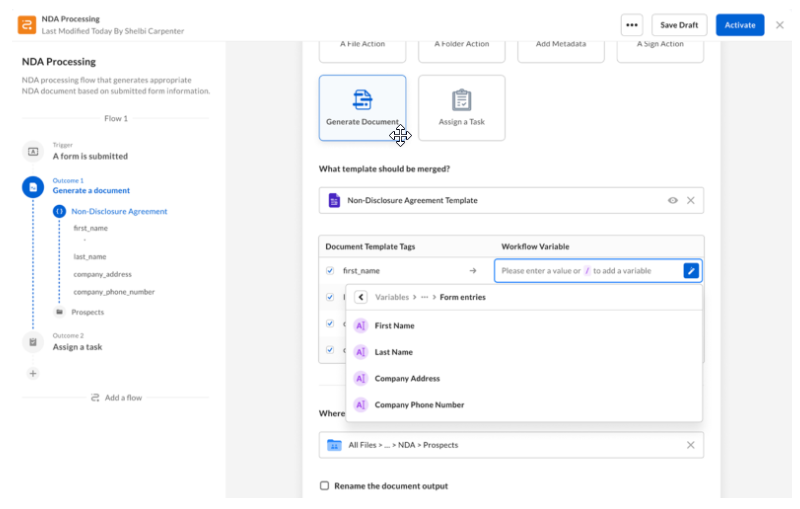Click the plus icon to add outcome
800x509 pixels.
pyautogui.click(x=32, y=373)
